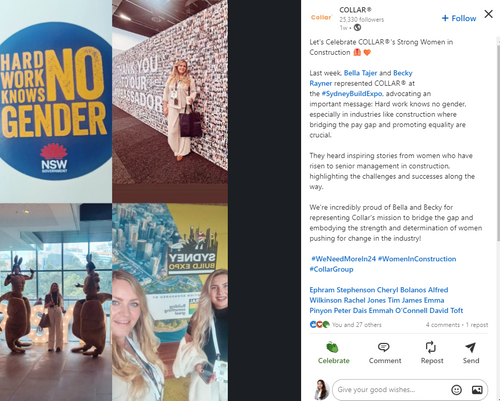Follow the COLLAR page
The height and width of the screenshot is (401, 500).
(x=459, y=18)
